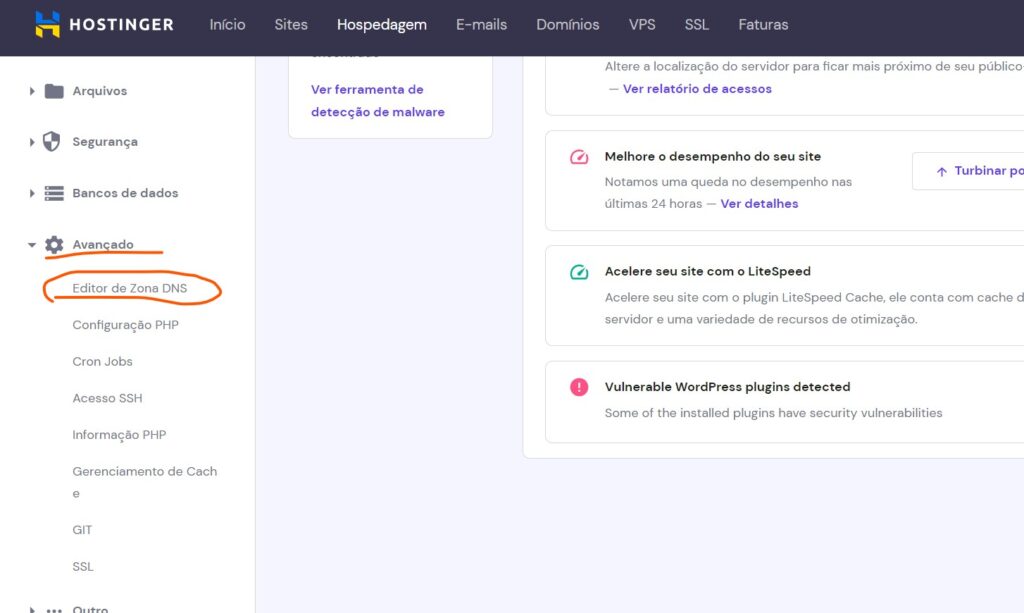Open Editor de Zona DNS
The height and width of the screenshot is (613, 1024).
click(x=130, y=288)
